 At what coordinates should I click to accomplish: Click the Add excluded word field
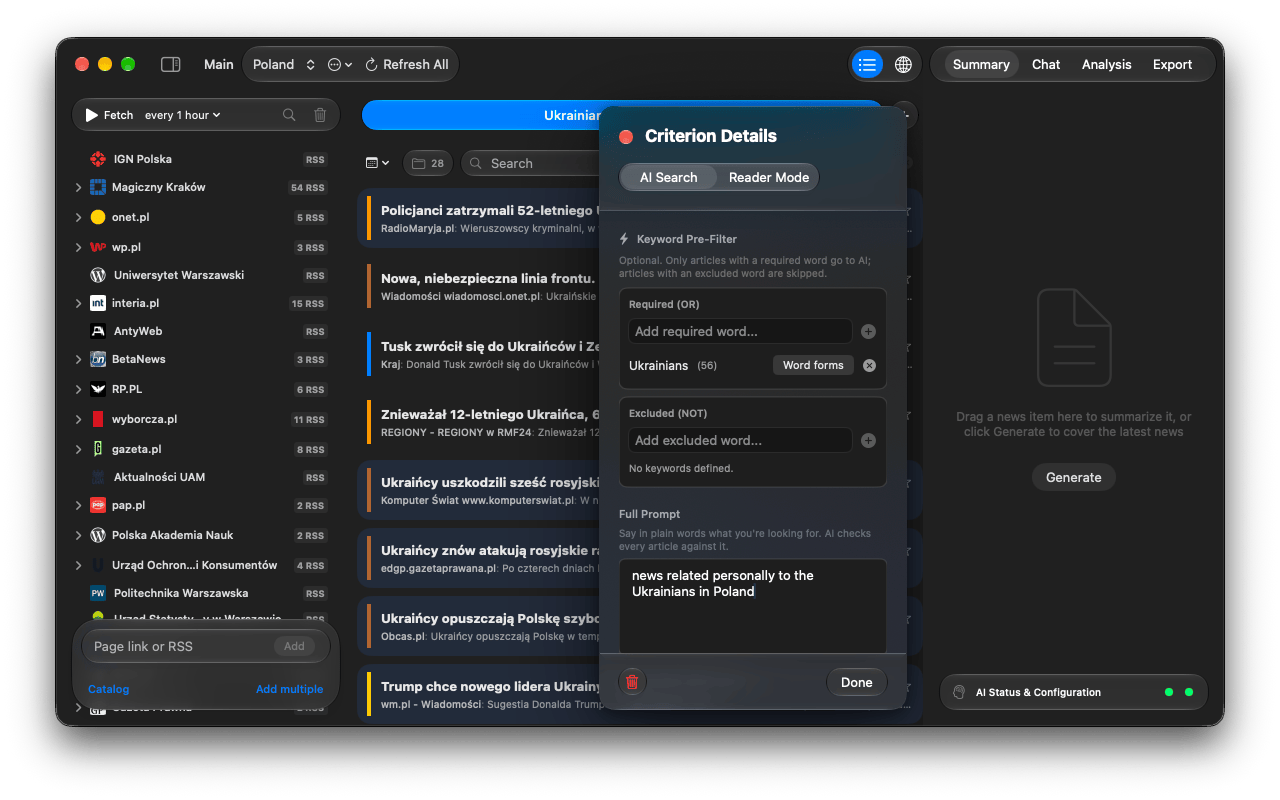pos(740,440)
